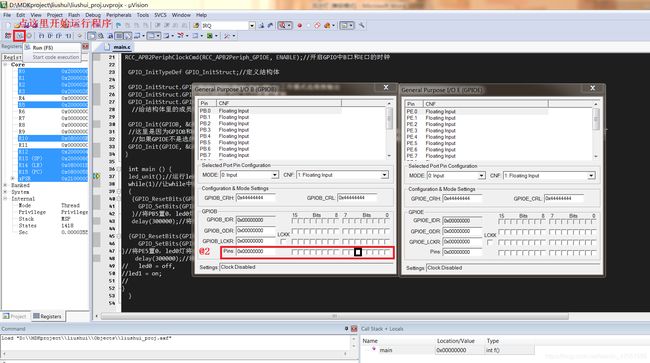
Task: Toggle bit 15 in the GPIOE_IDR row
Action: tap(501, 222)
